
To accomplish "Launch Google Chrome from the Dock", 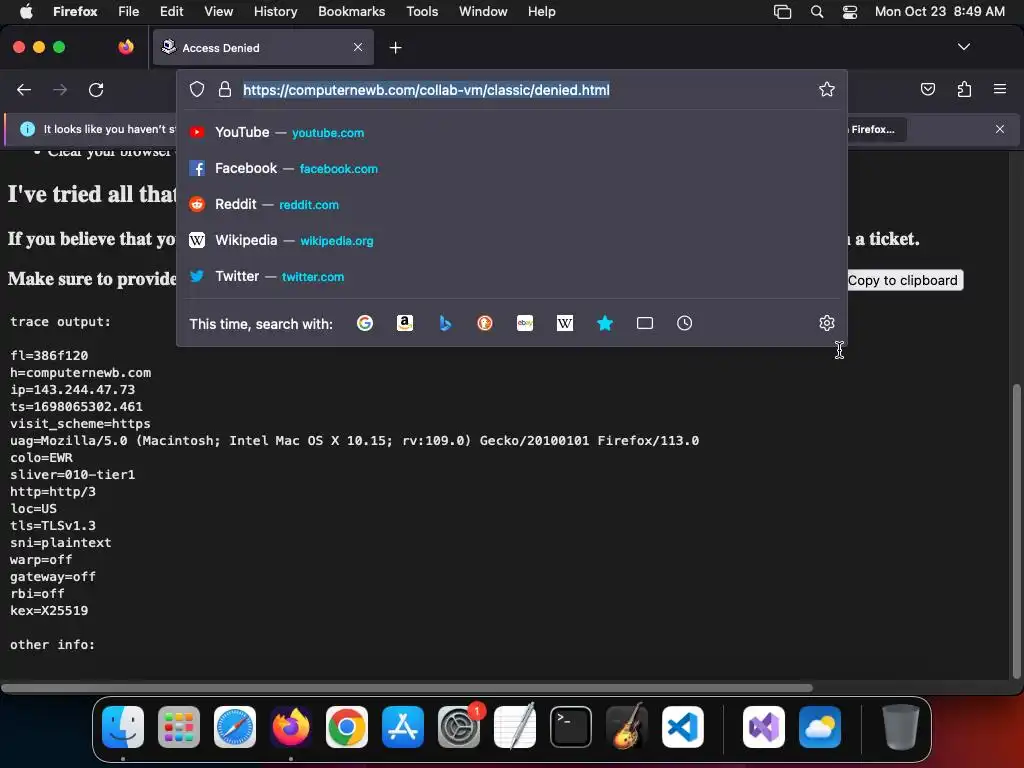I will click(347, 726).
